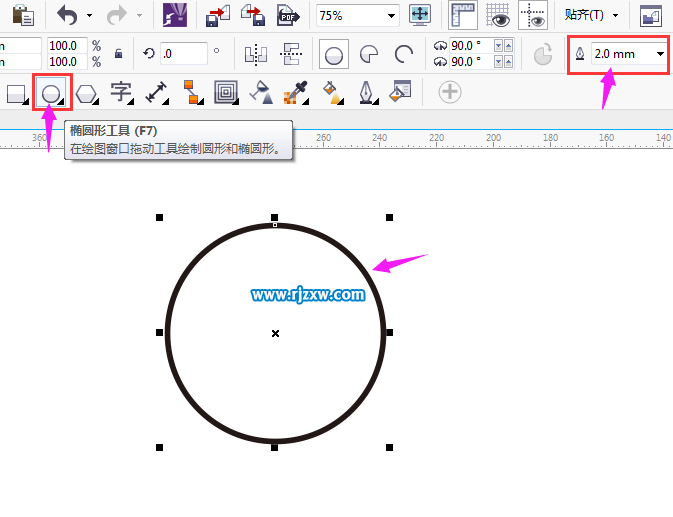Click the mirror horizontally button
Screen dimensions: 673x517
click(x=256, y=54)
